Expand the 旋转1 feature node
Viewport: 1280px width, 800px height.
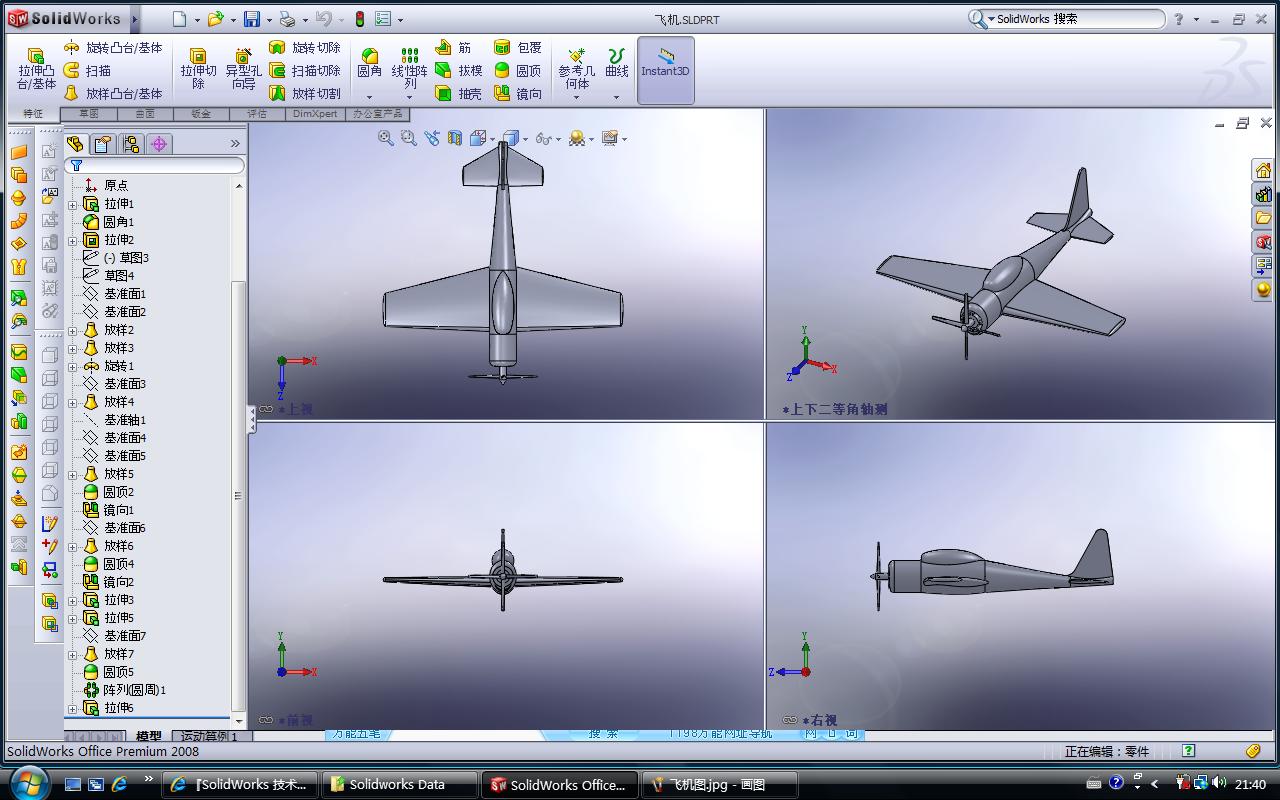(x=72, y=366)
